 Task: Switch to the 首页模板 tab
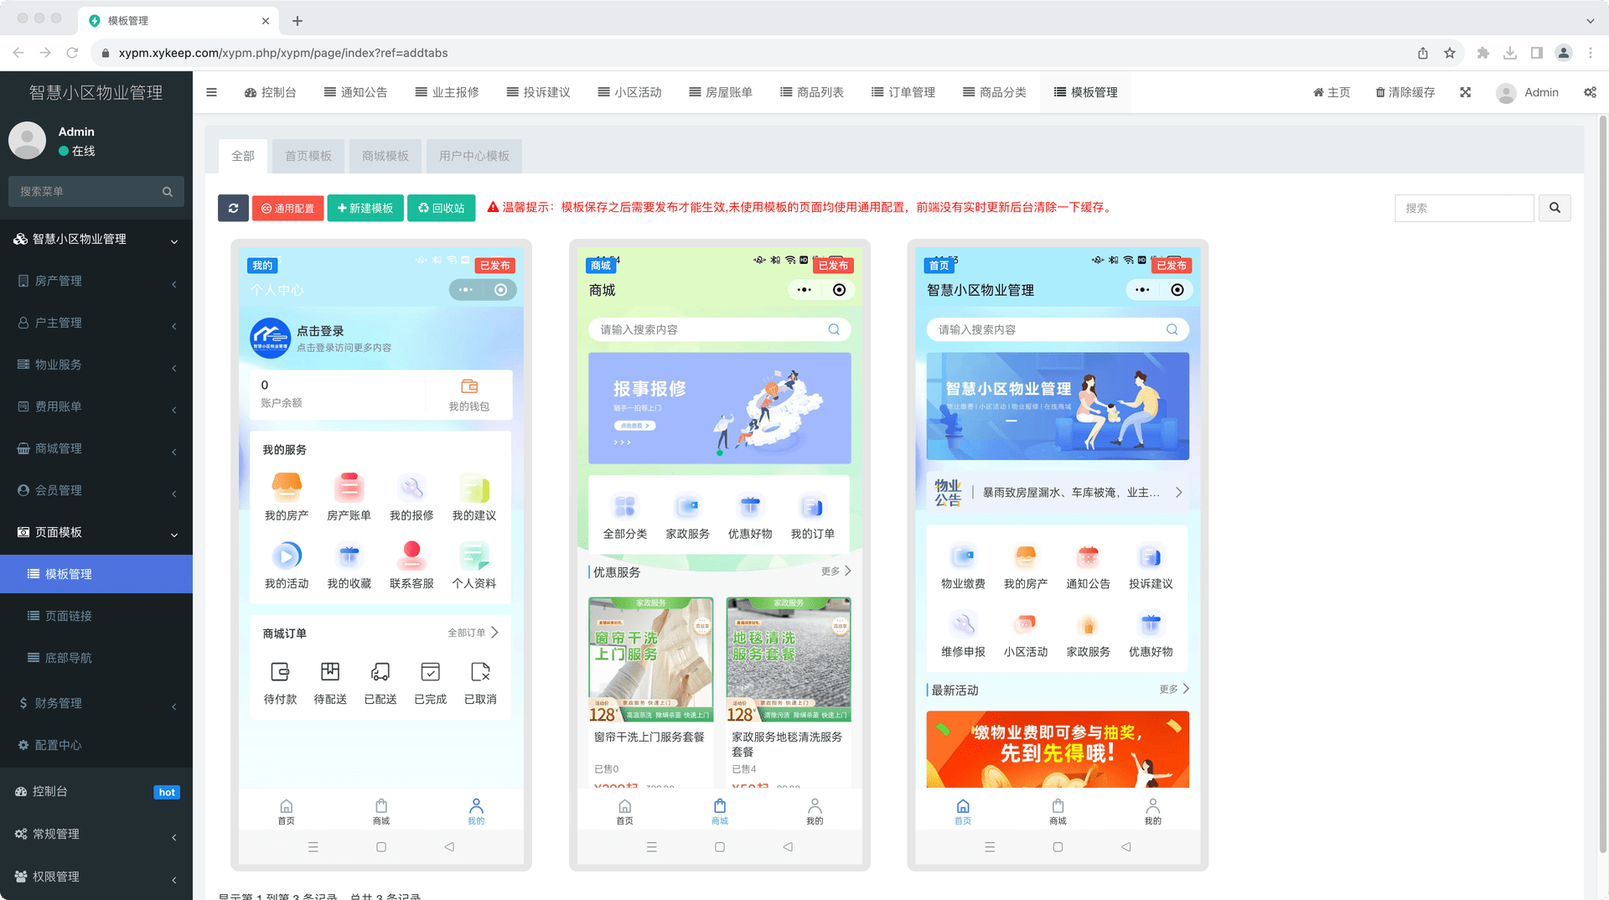pyautogui.click(x=308, y=156)
